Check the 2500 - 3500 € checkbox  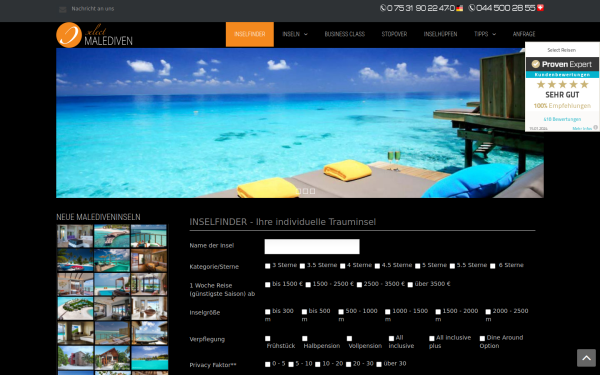click(359, 285)
